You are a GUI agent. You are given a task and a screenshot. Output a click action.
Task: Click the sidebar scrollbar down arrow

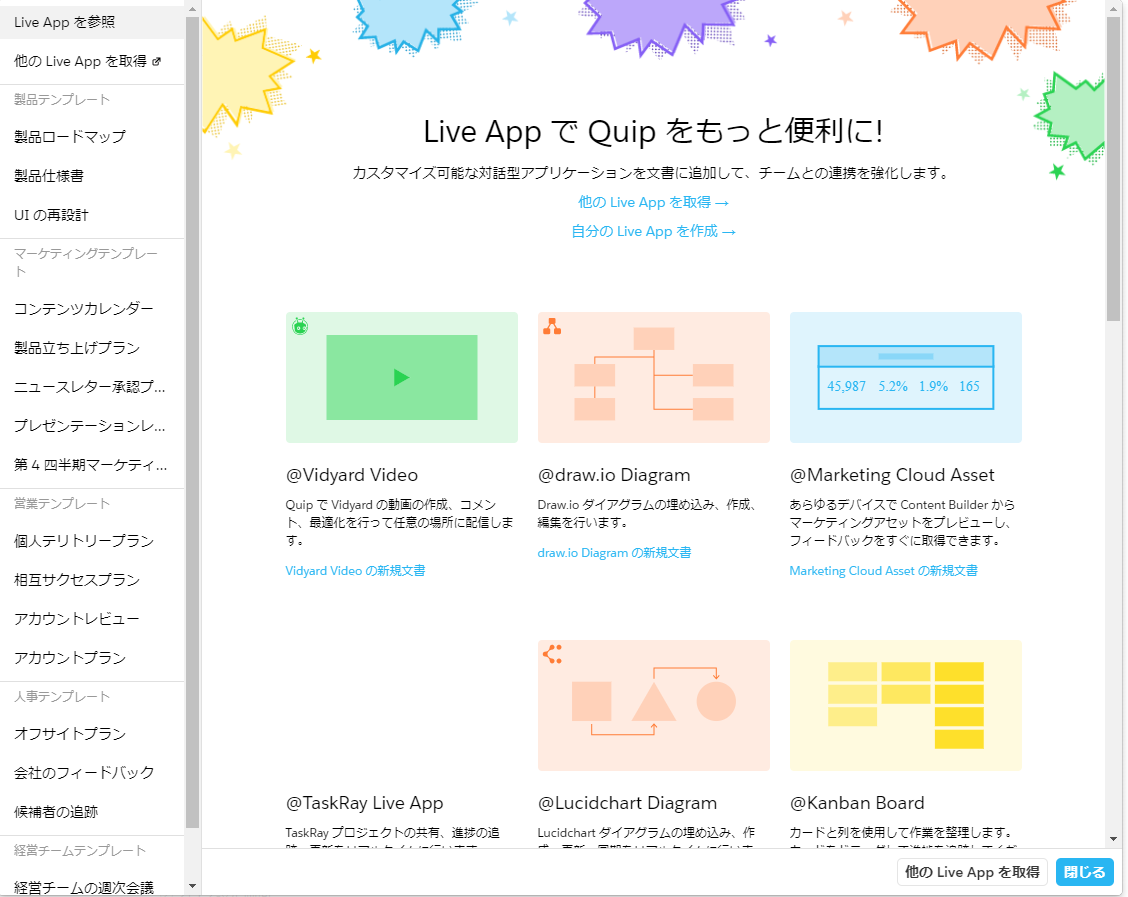pos(193,887)
